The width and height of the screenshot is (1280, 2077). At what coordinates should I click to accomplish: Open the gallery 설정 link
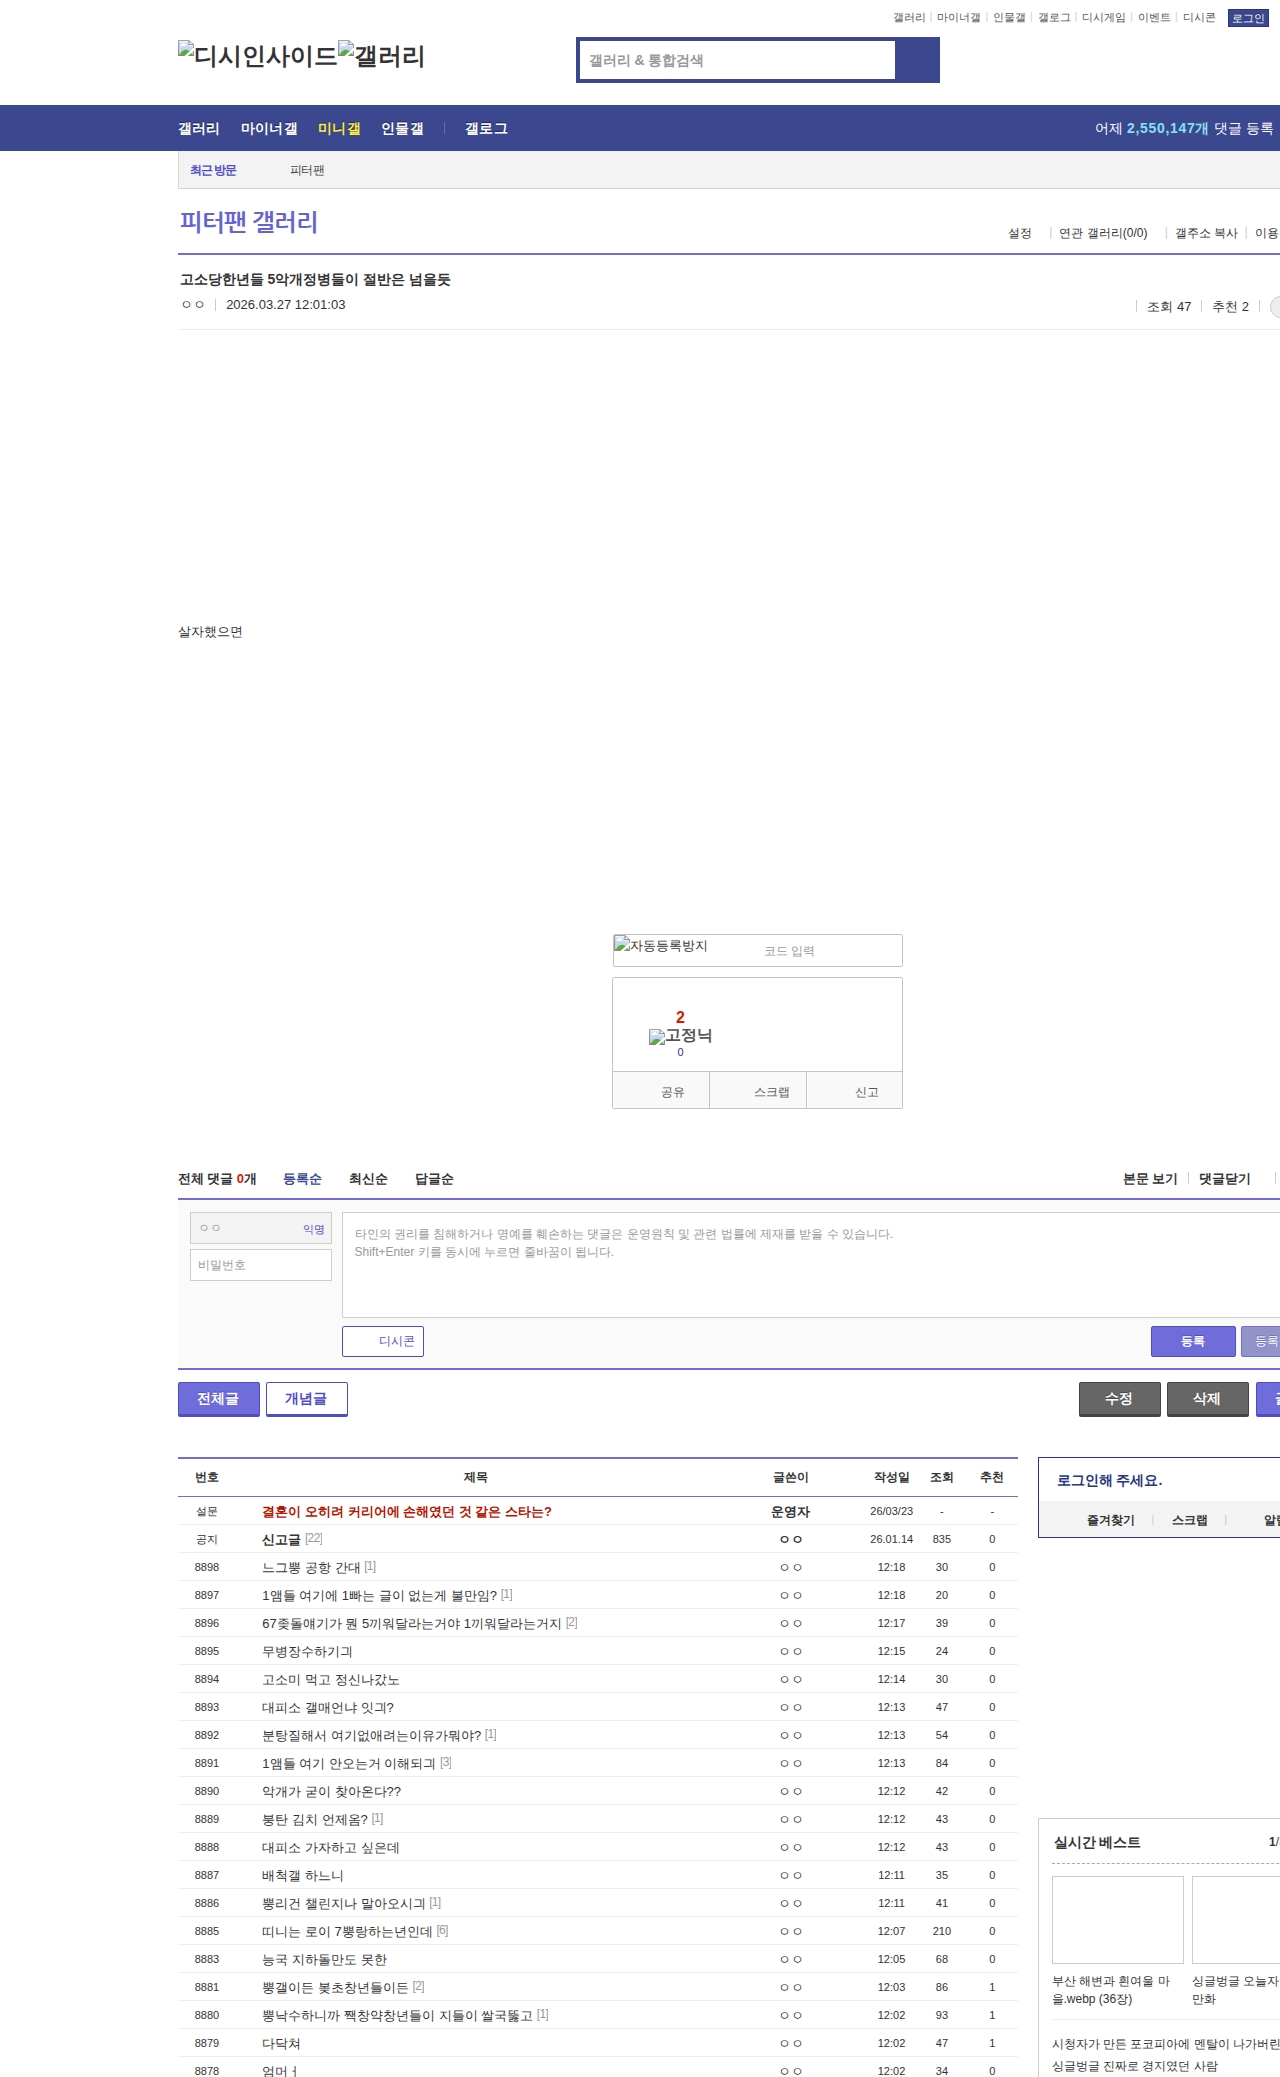point(1019,233)
